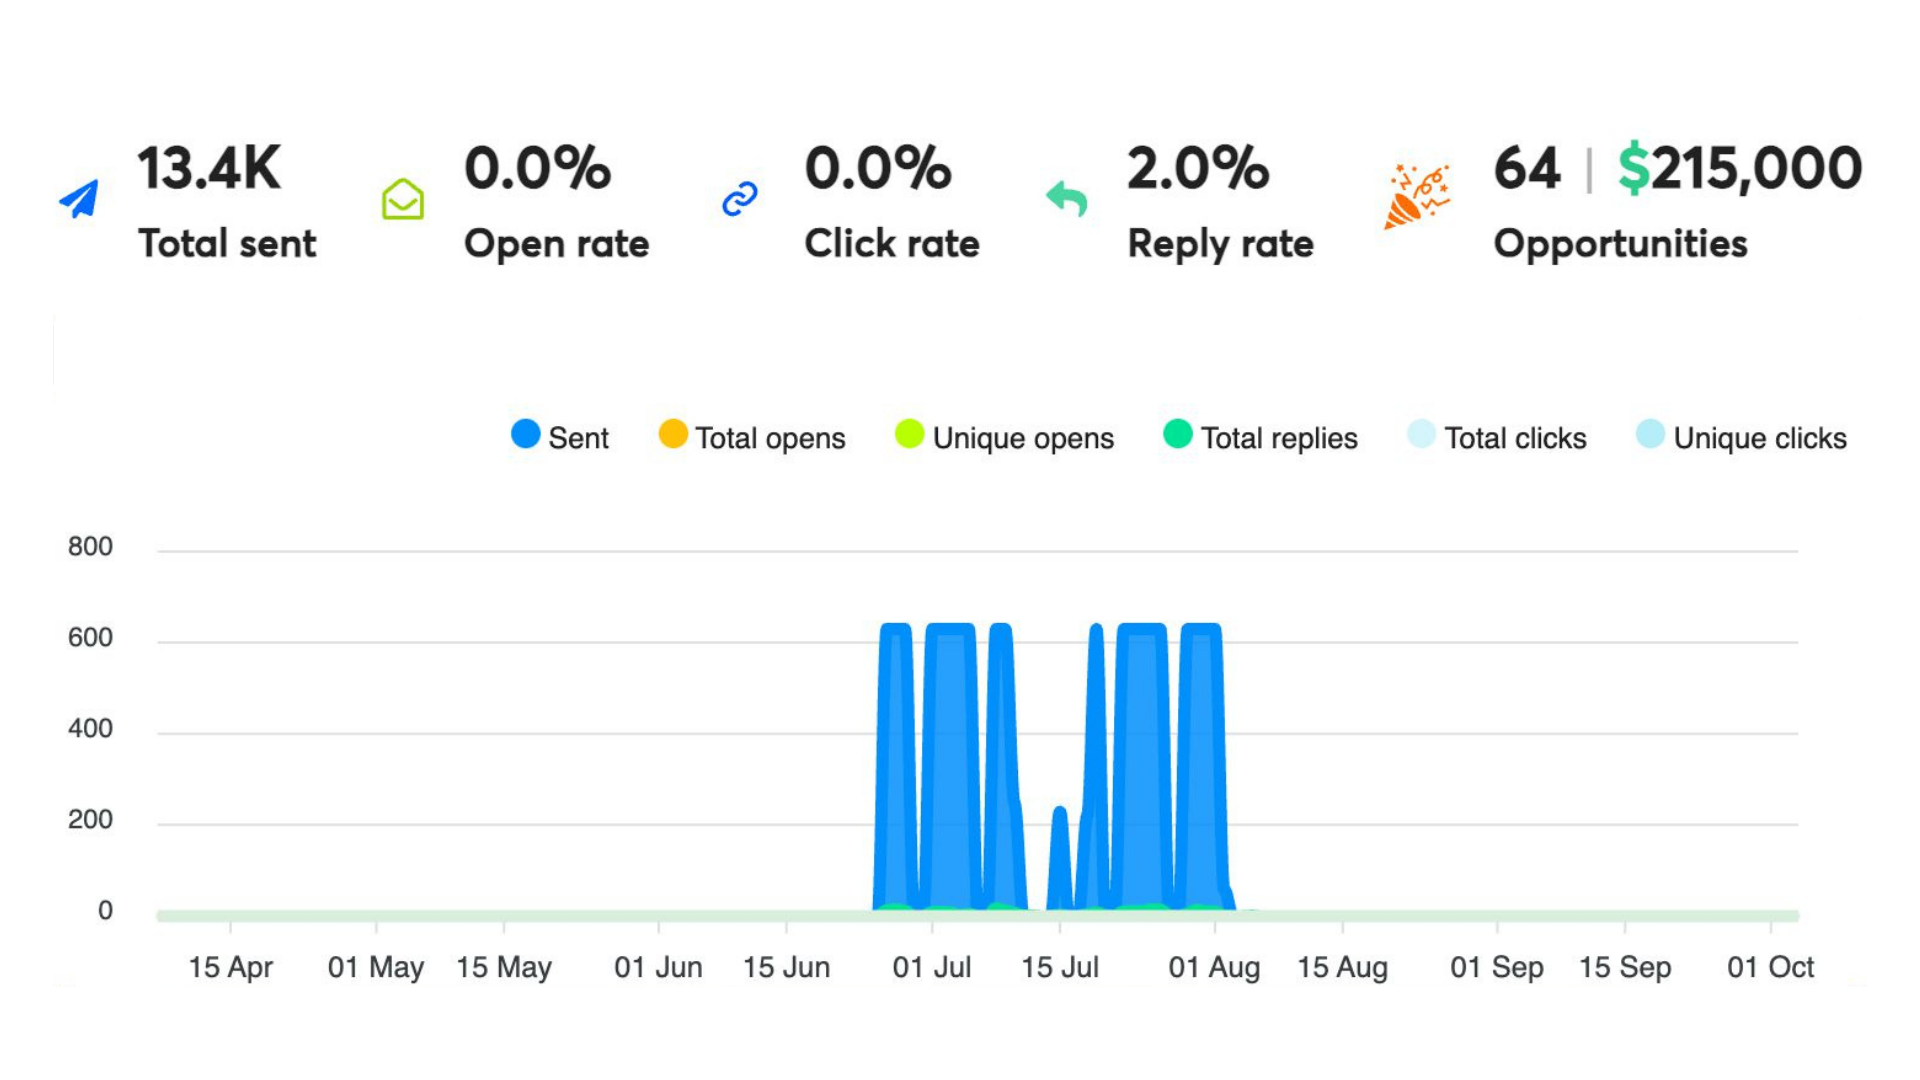
Task: Click the 2.0% reply rate figure
Action: pos(1198,168)
